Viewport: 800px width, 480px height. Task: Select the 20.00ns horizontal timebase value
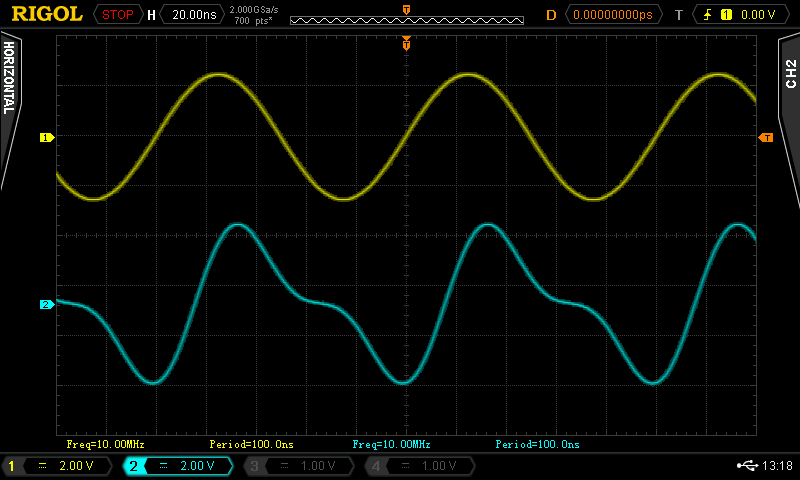click(194, 15)
